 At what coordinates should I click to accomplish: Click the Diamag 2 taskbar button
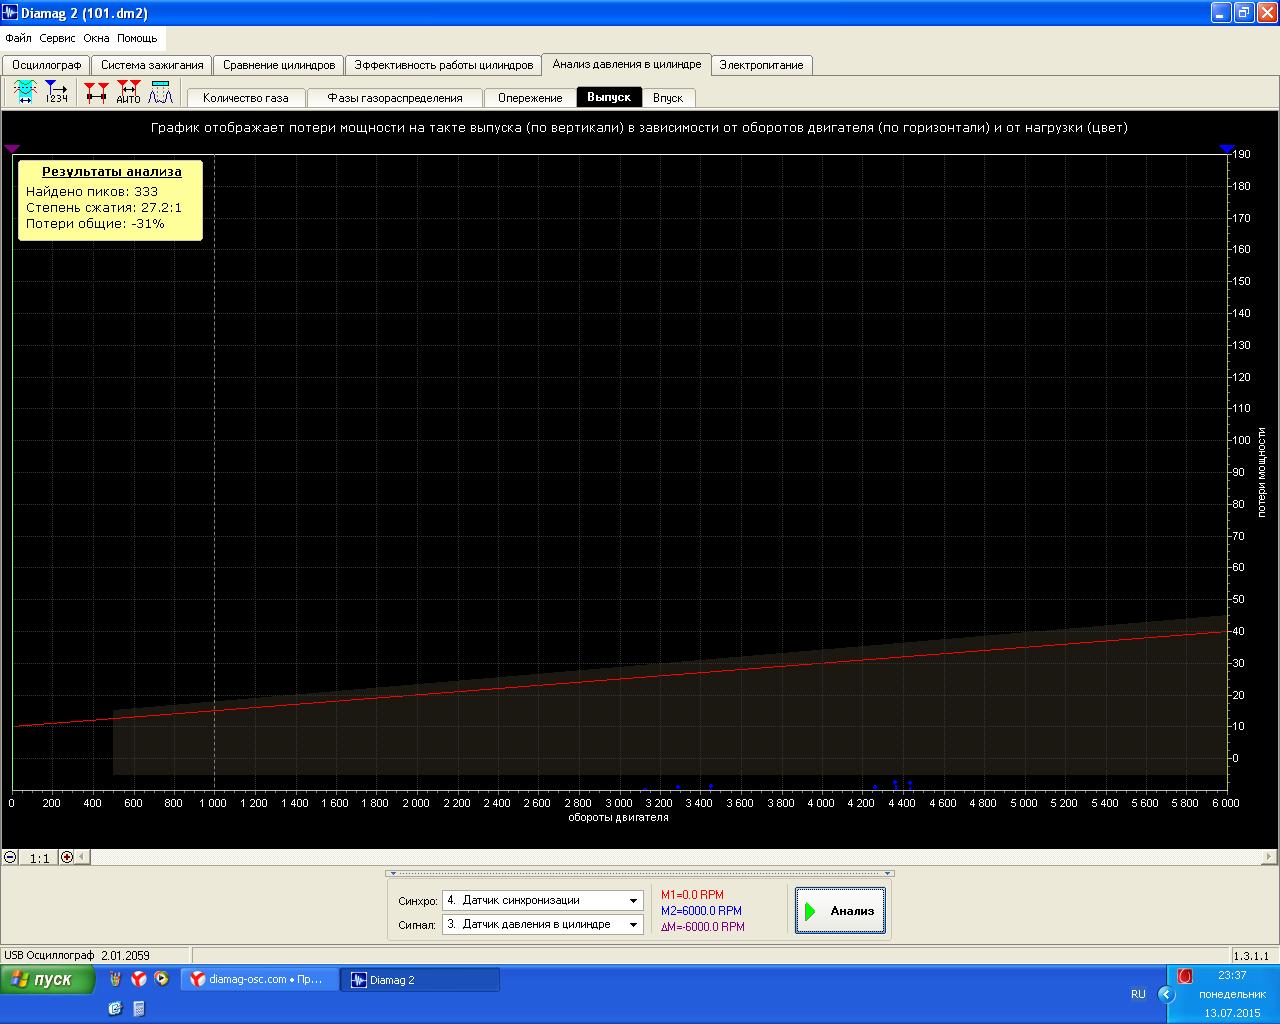click(420, 980)
